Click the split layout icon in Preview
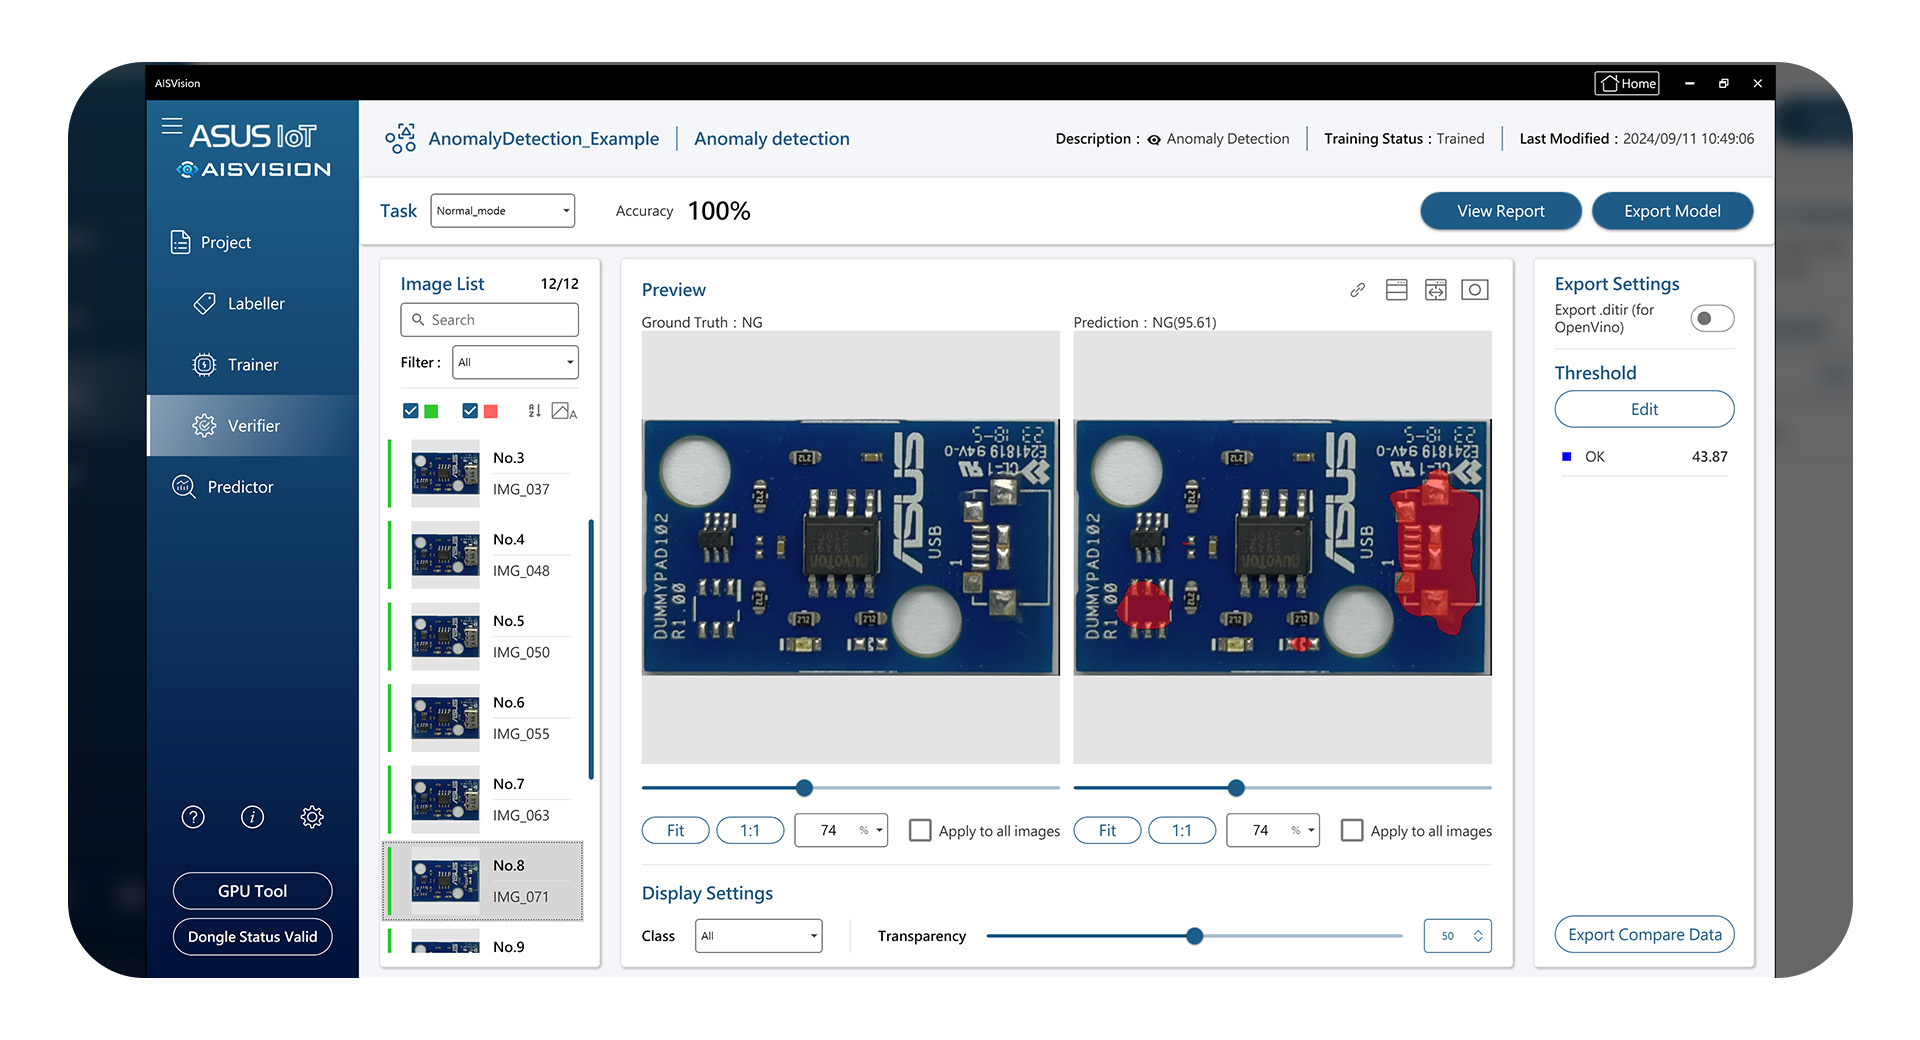The height and width of the screenshot is (1040, 1920). click(x=1396, y=290)
